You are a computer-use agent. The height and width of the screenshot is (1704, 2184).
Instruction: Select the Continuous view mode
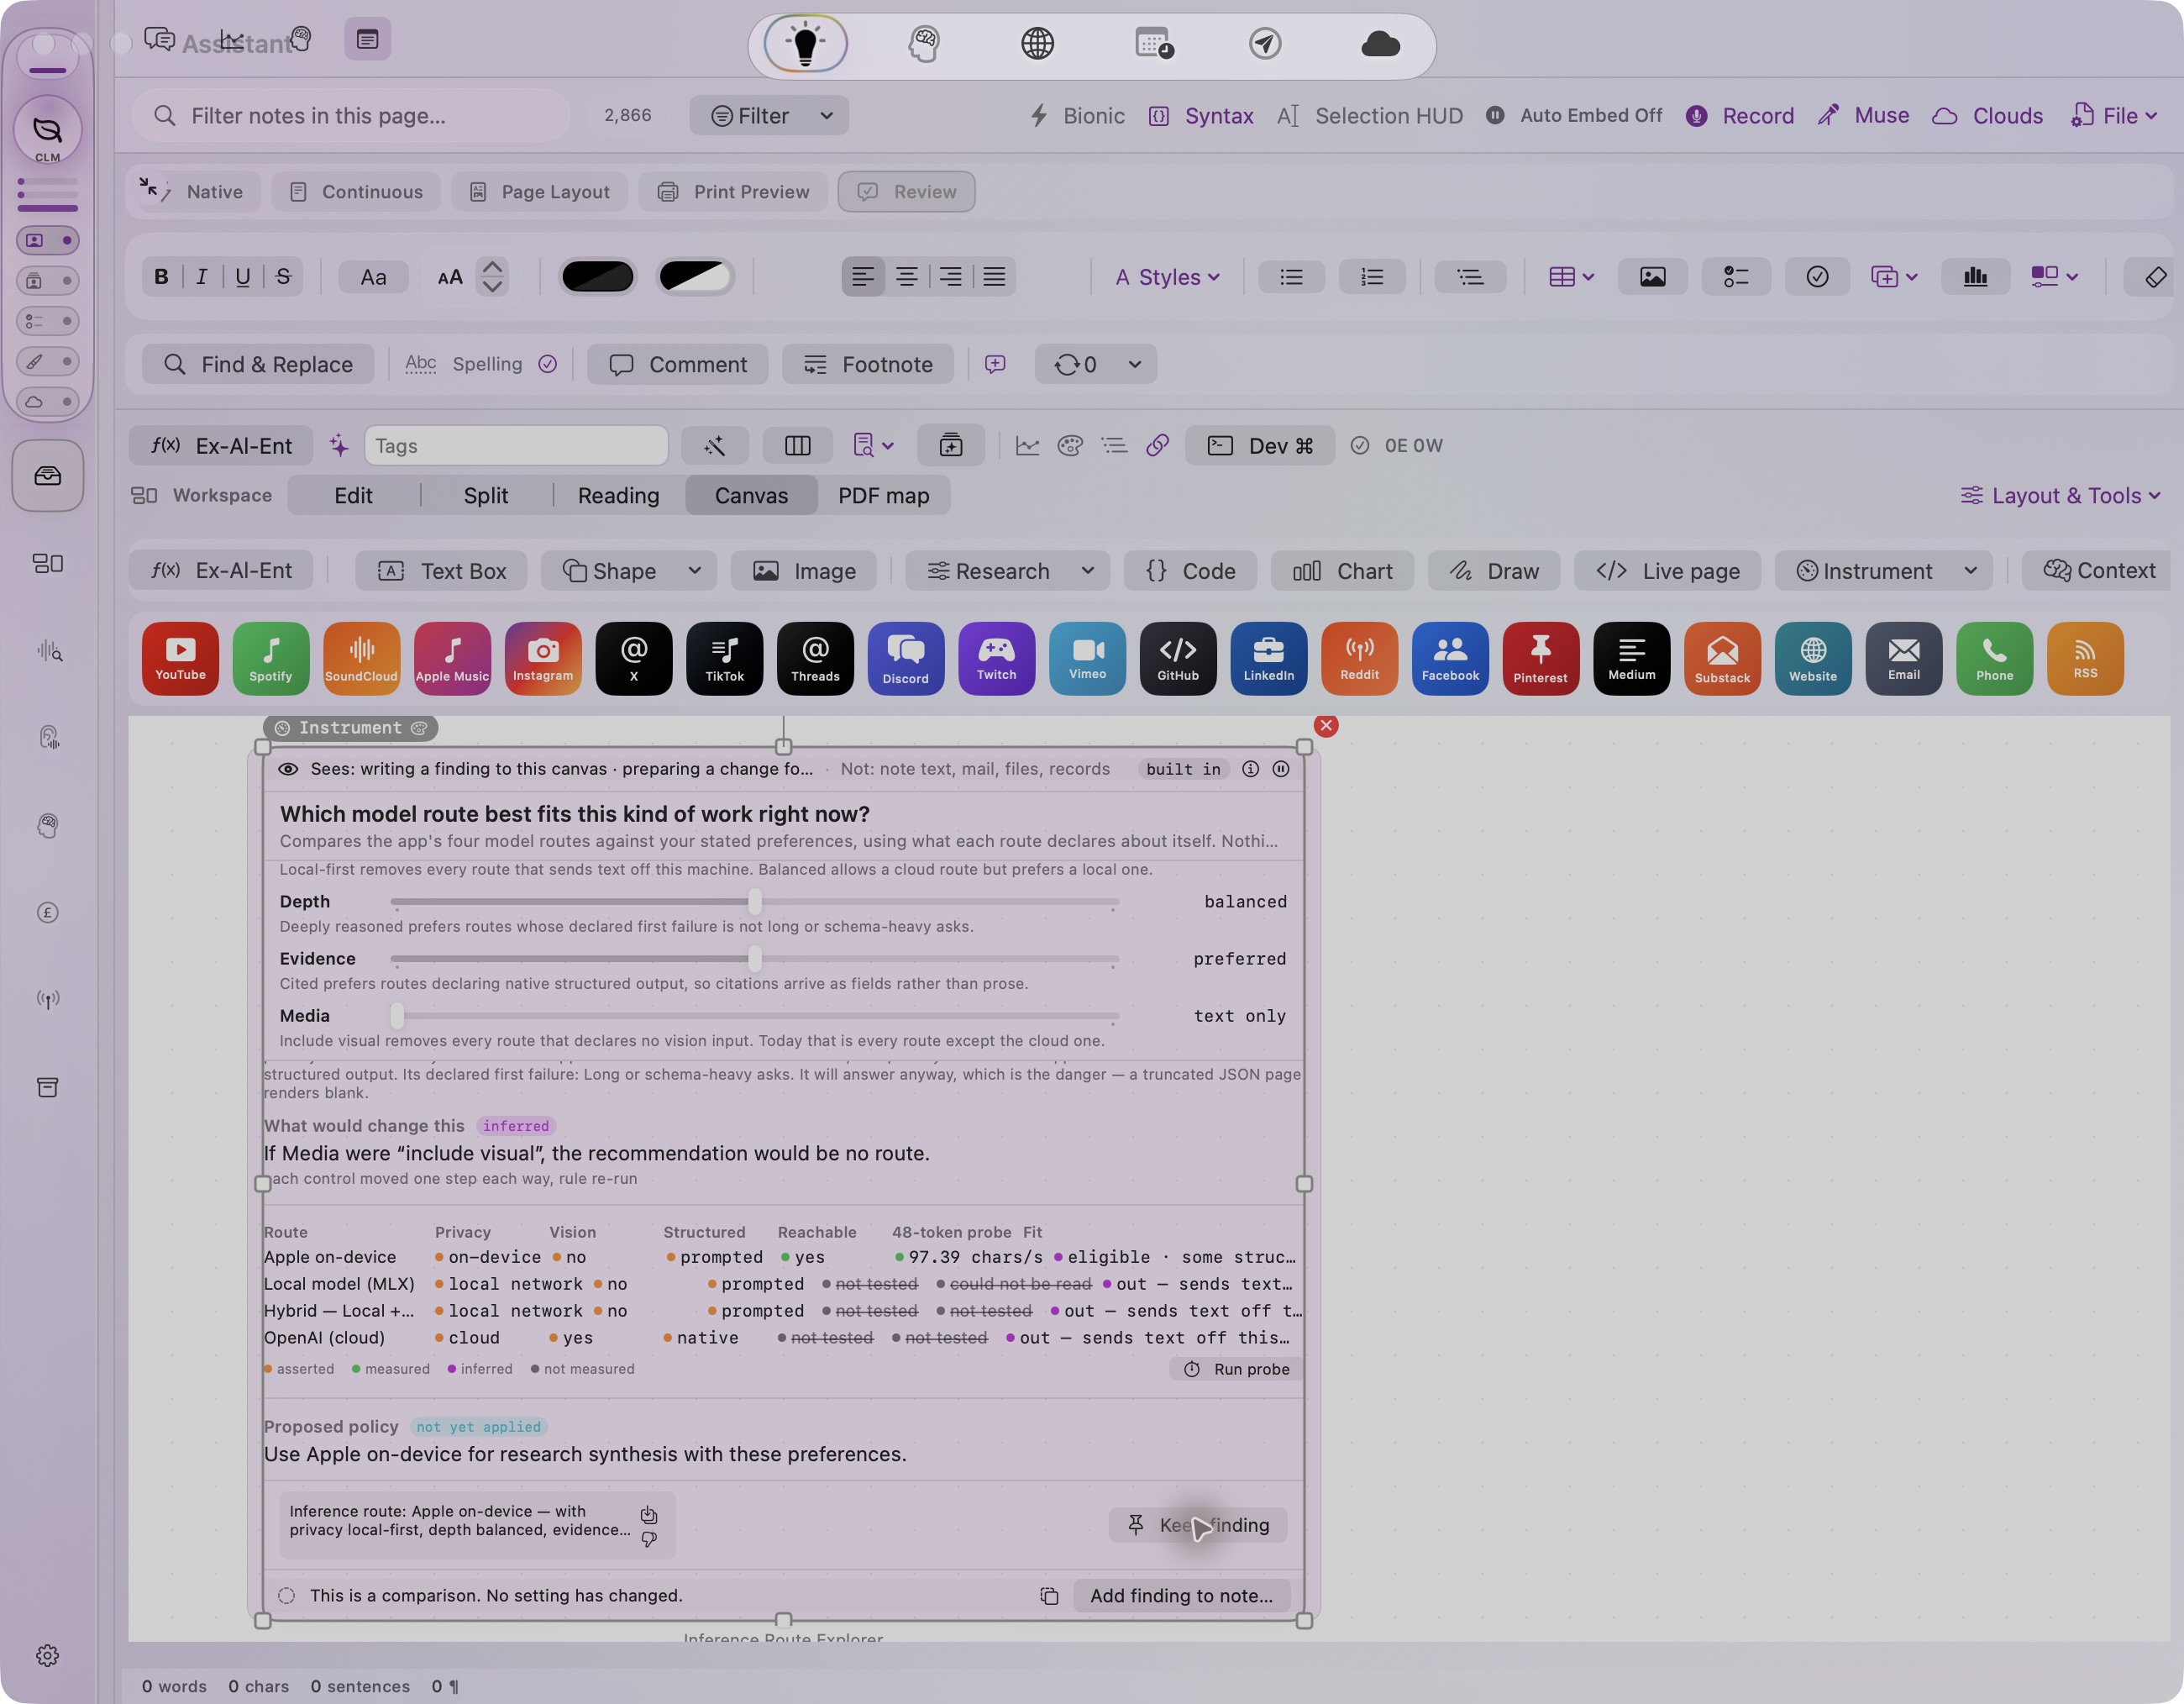(356, 192)
